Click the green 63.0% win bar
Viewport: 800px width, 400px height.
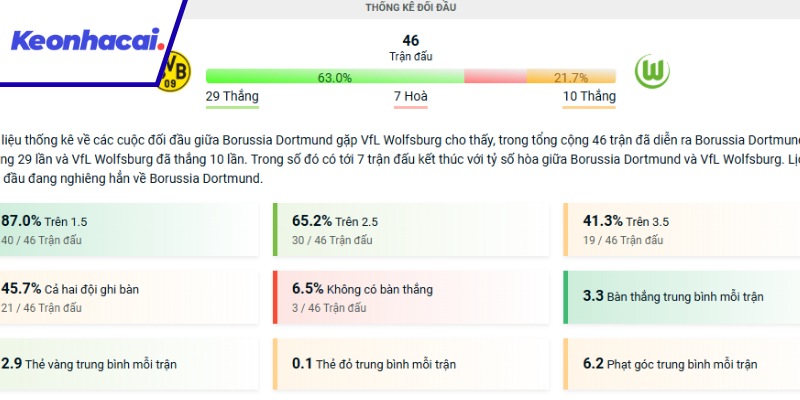[x=334, y=77]
